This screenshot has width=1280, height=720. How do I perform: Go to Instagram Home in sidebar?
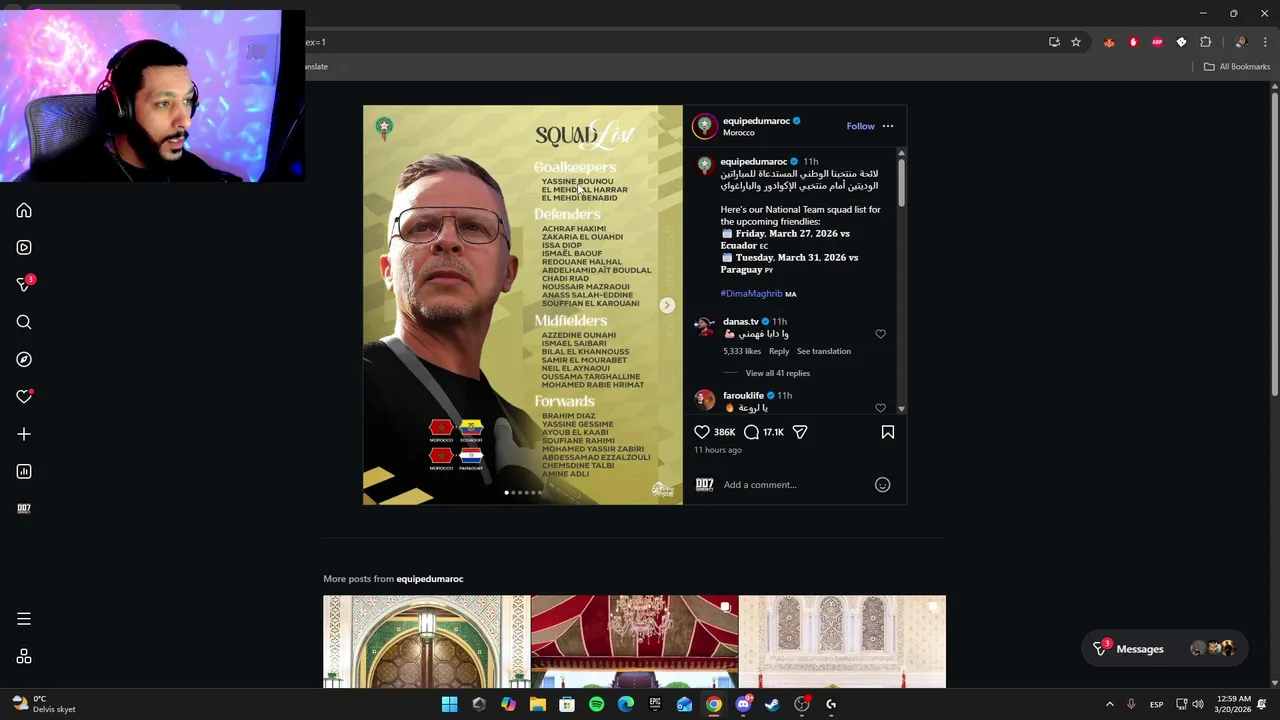point(24,211)
